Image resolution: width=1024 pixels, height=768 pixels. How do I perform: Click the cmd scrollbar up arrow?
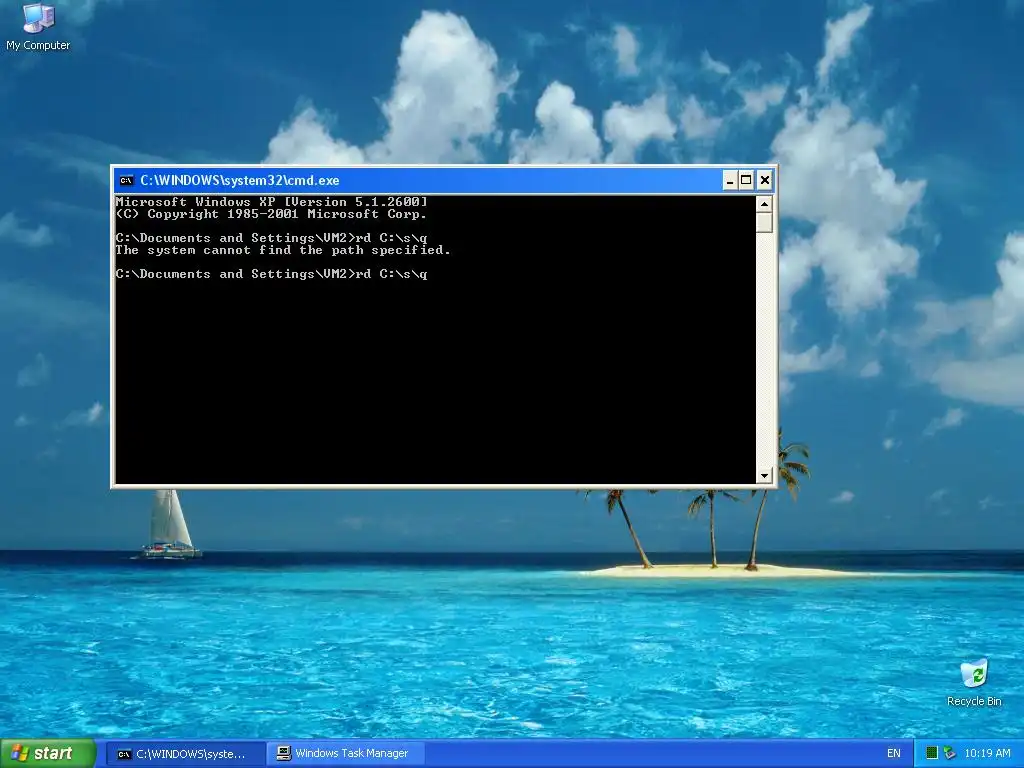click(764, 204)
